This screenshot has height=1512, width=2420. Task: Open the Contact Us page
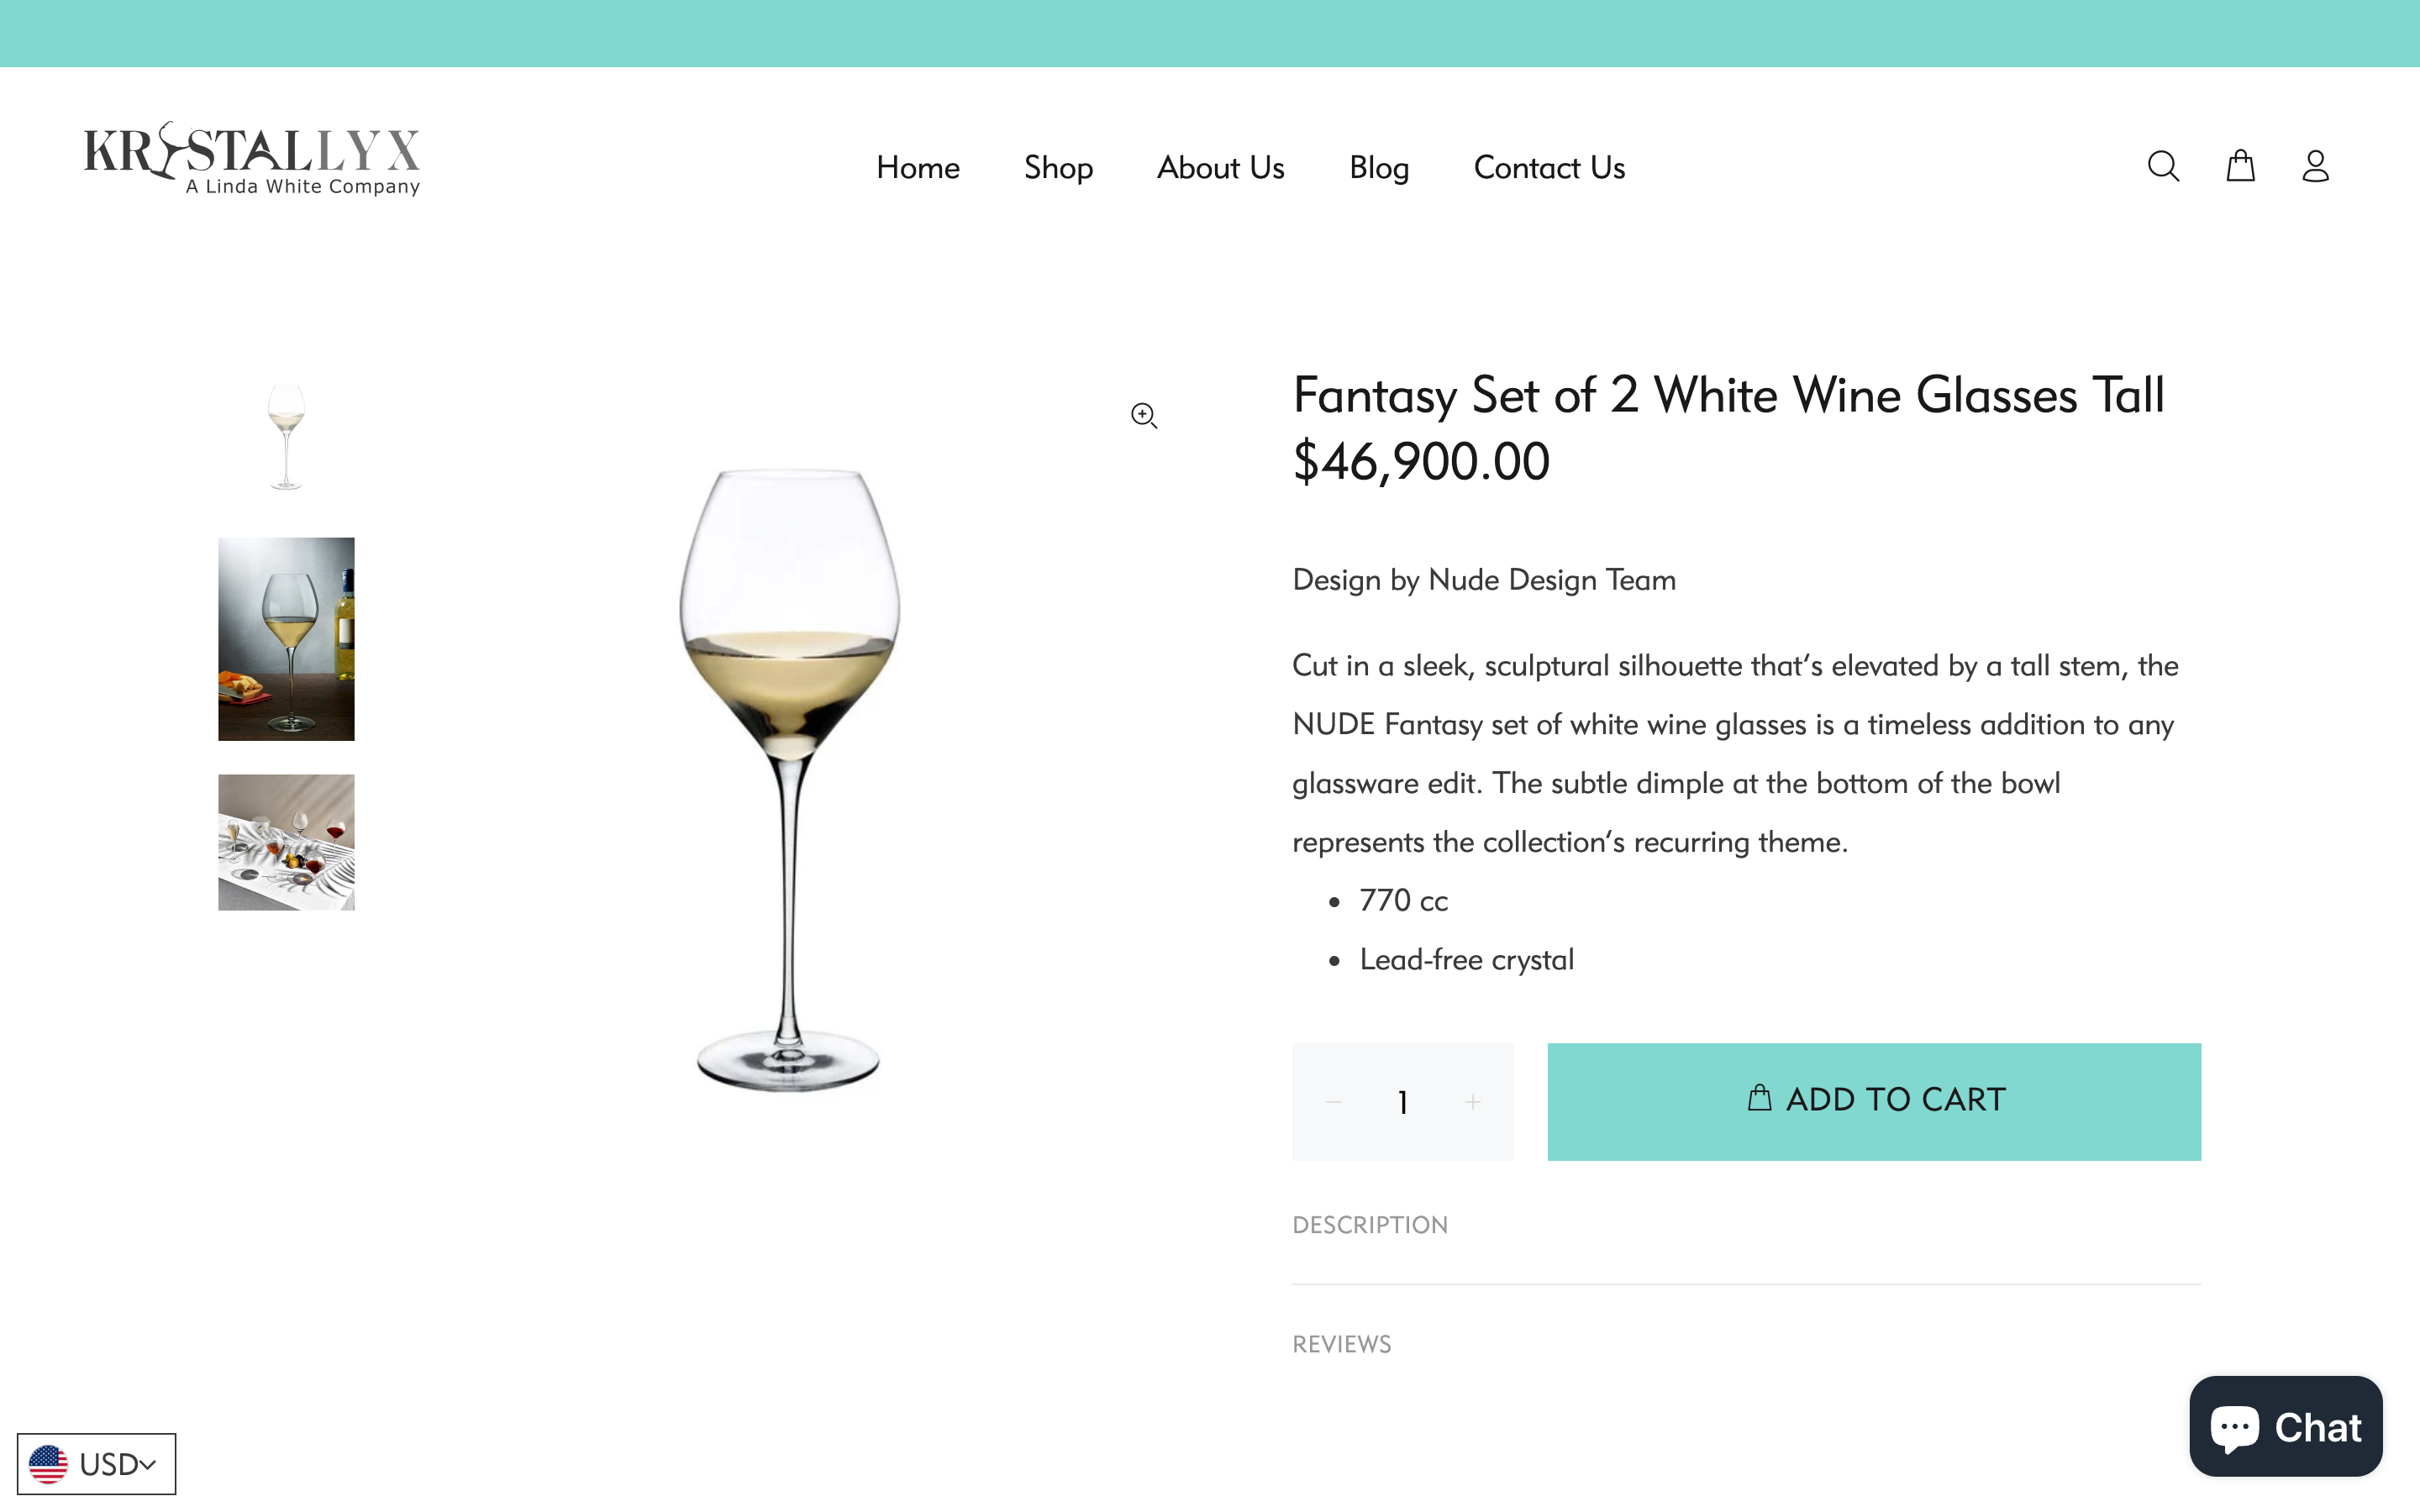point(1548,167)
